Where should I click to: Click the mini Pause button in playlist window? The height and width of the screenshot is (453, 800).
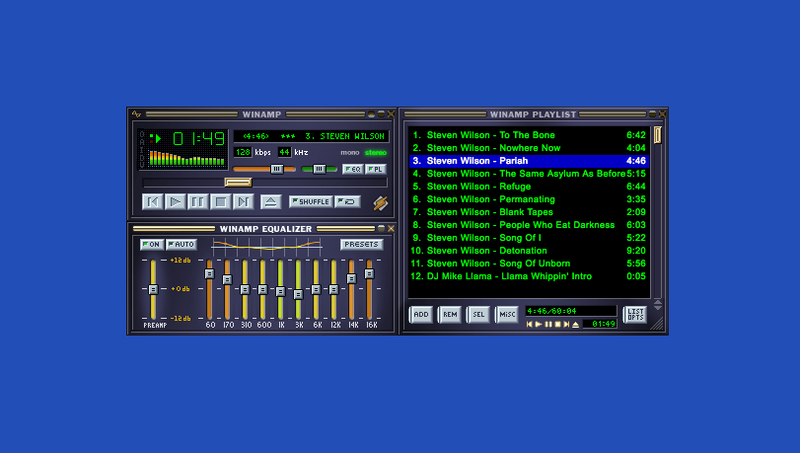[548, 324]
